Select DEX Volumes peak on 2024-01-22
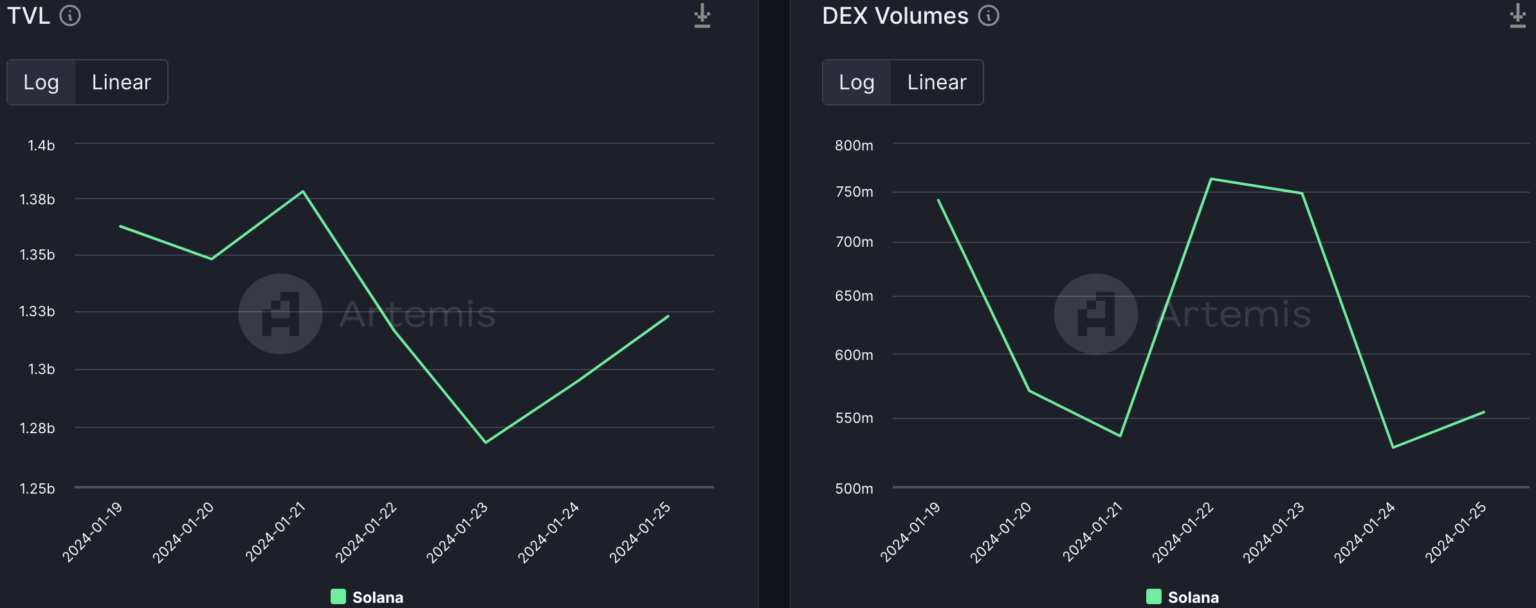1536x608 pixels. 1211,179
